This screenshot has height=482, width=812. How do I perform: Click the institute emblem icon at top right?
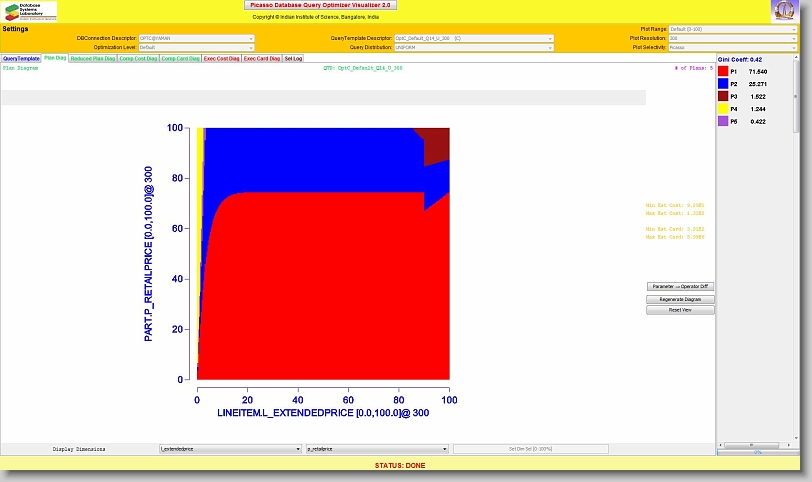point(784,11)
